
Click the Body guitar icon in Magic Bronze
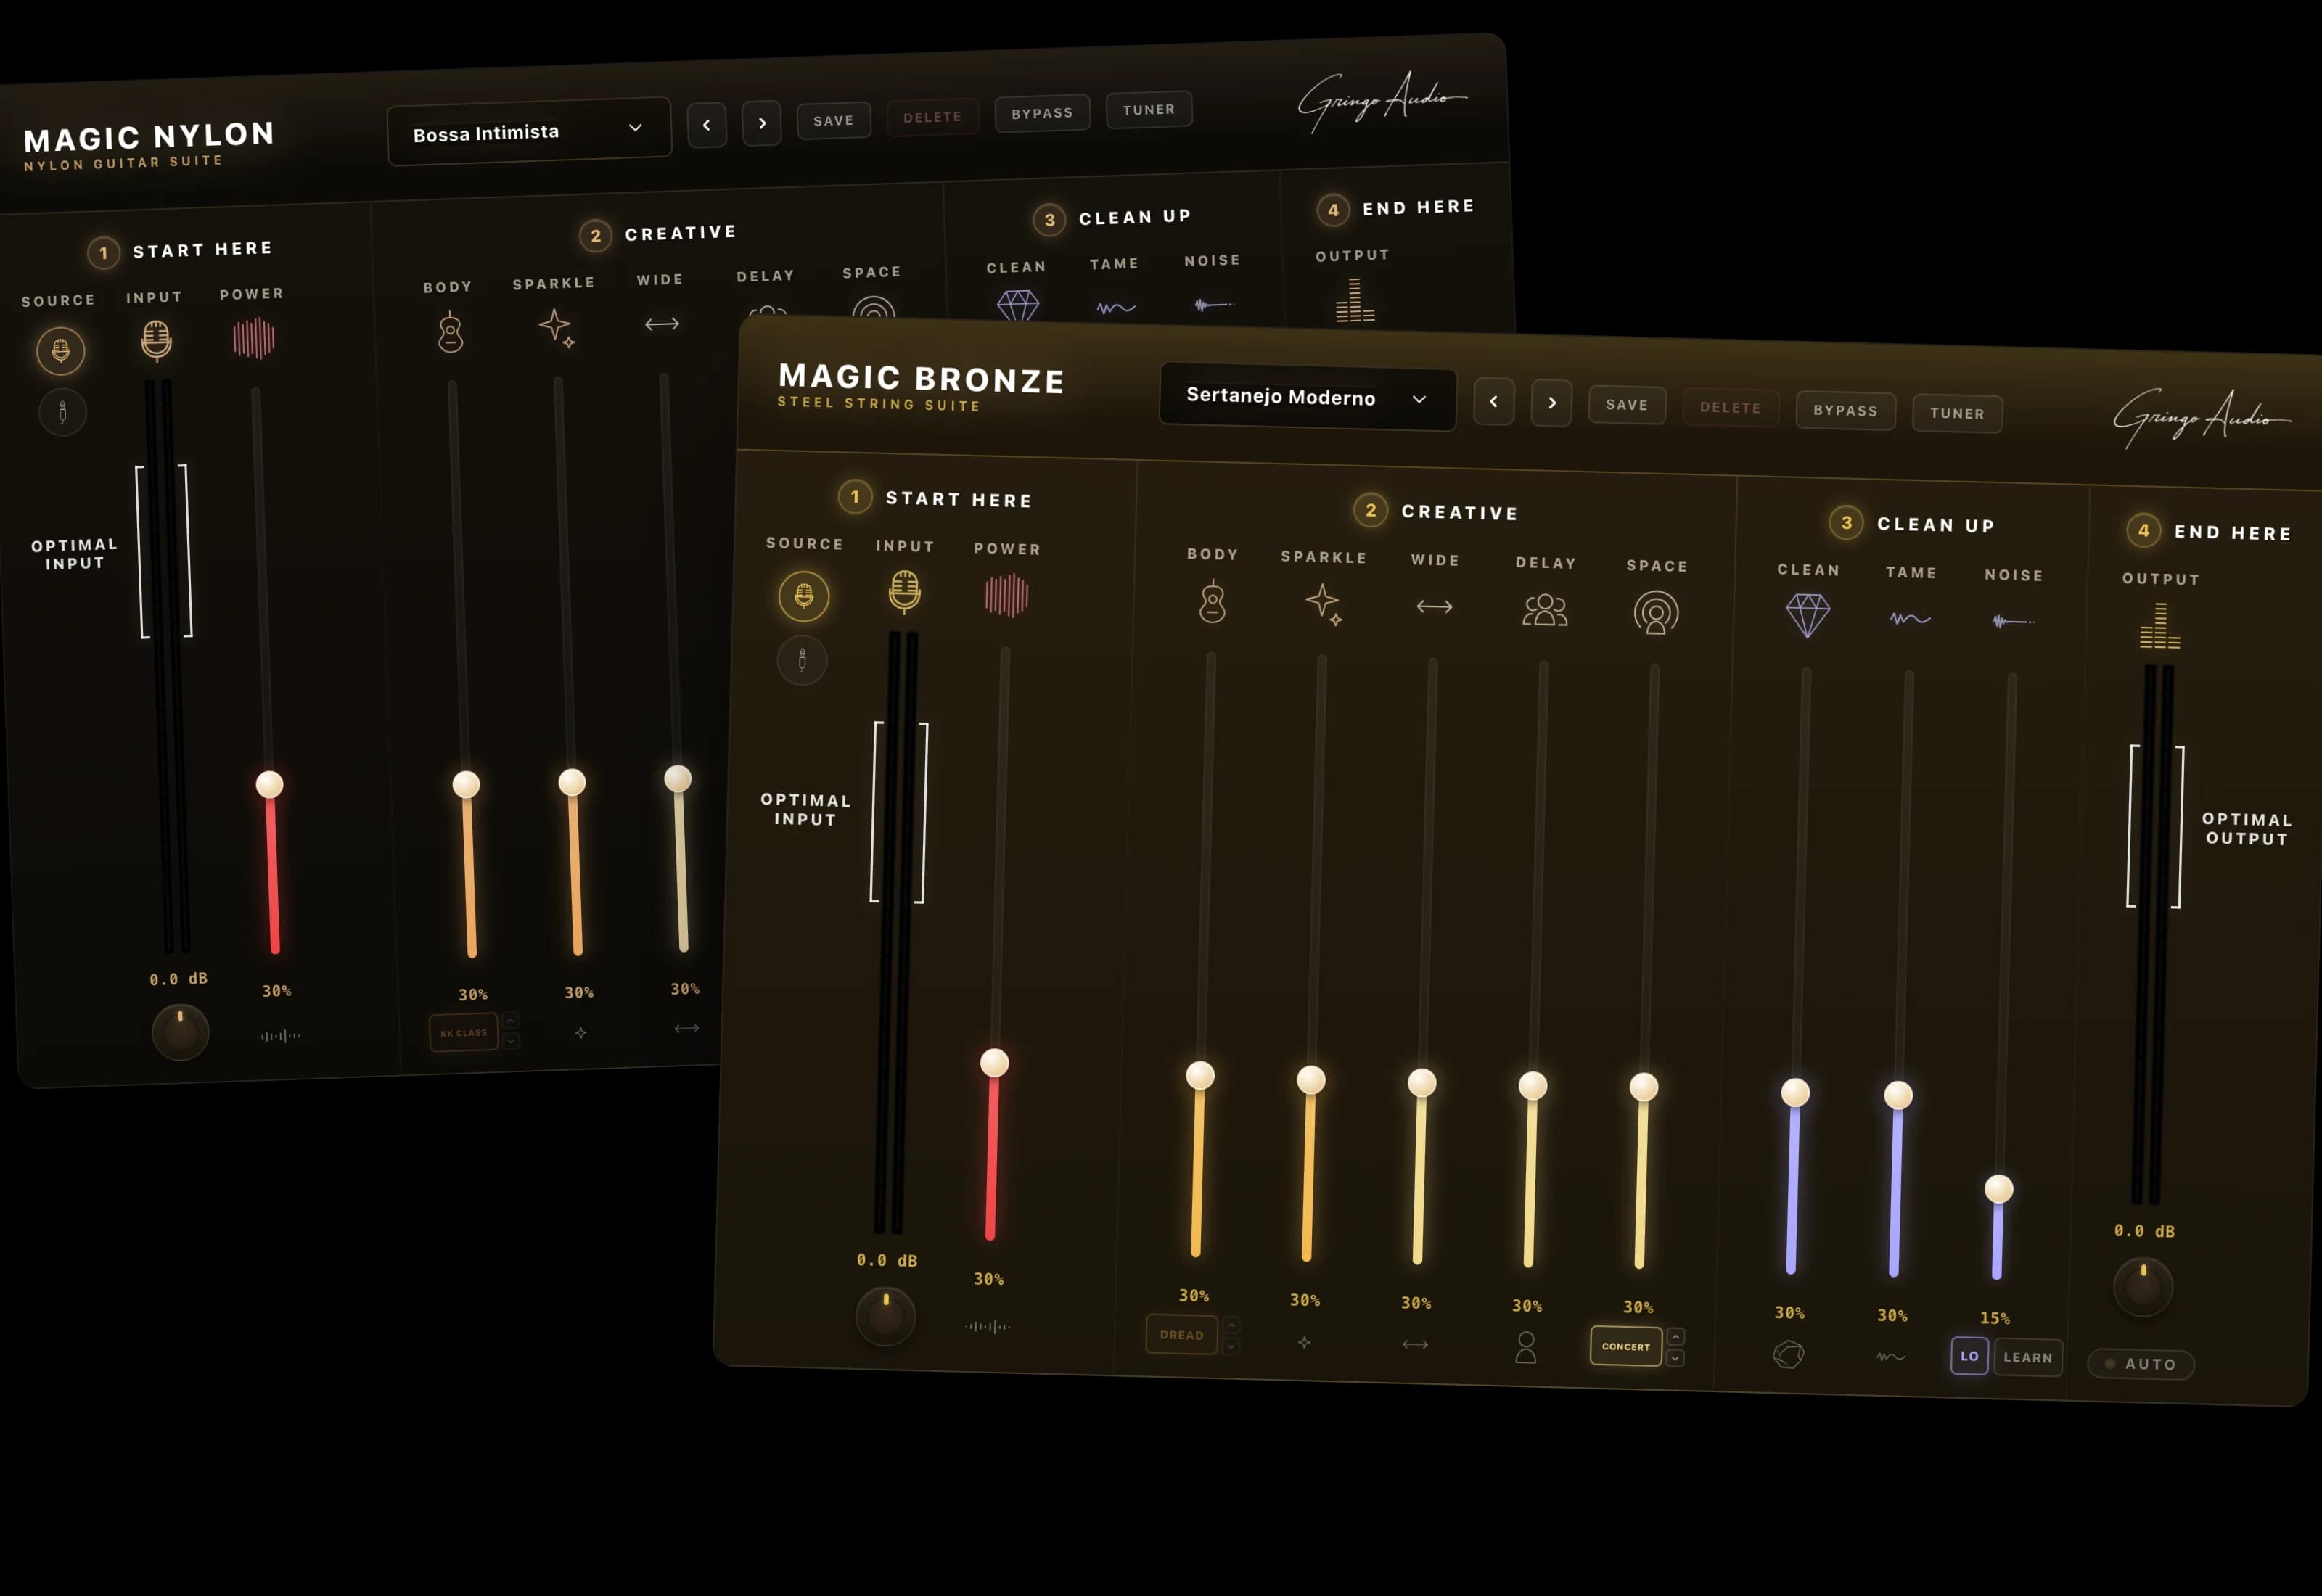click(1212, 602)
